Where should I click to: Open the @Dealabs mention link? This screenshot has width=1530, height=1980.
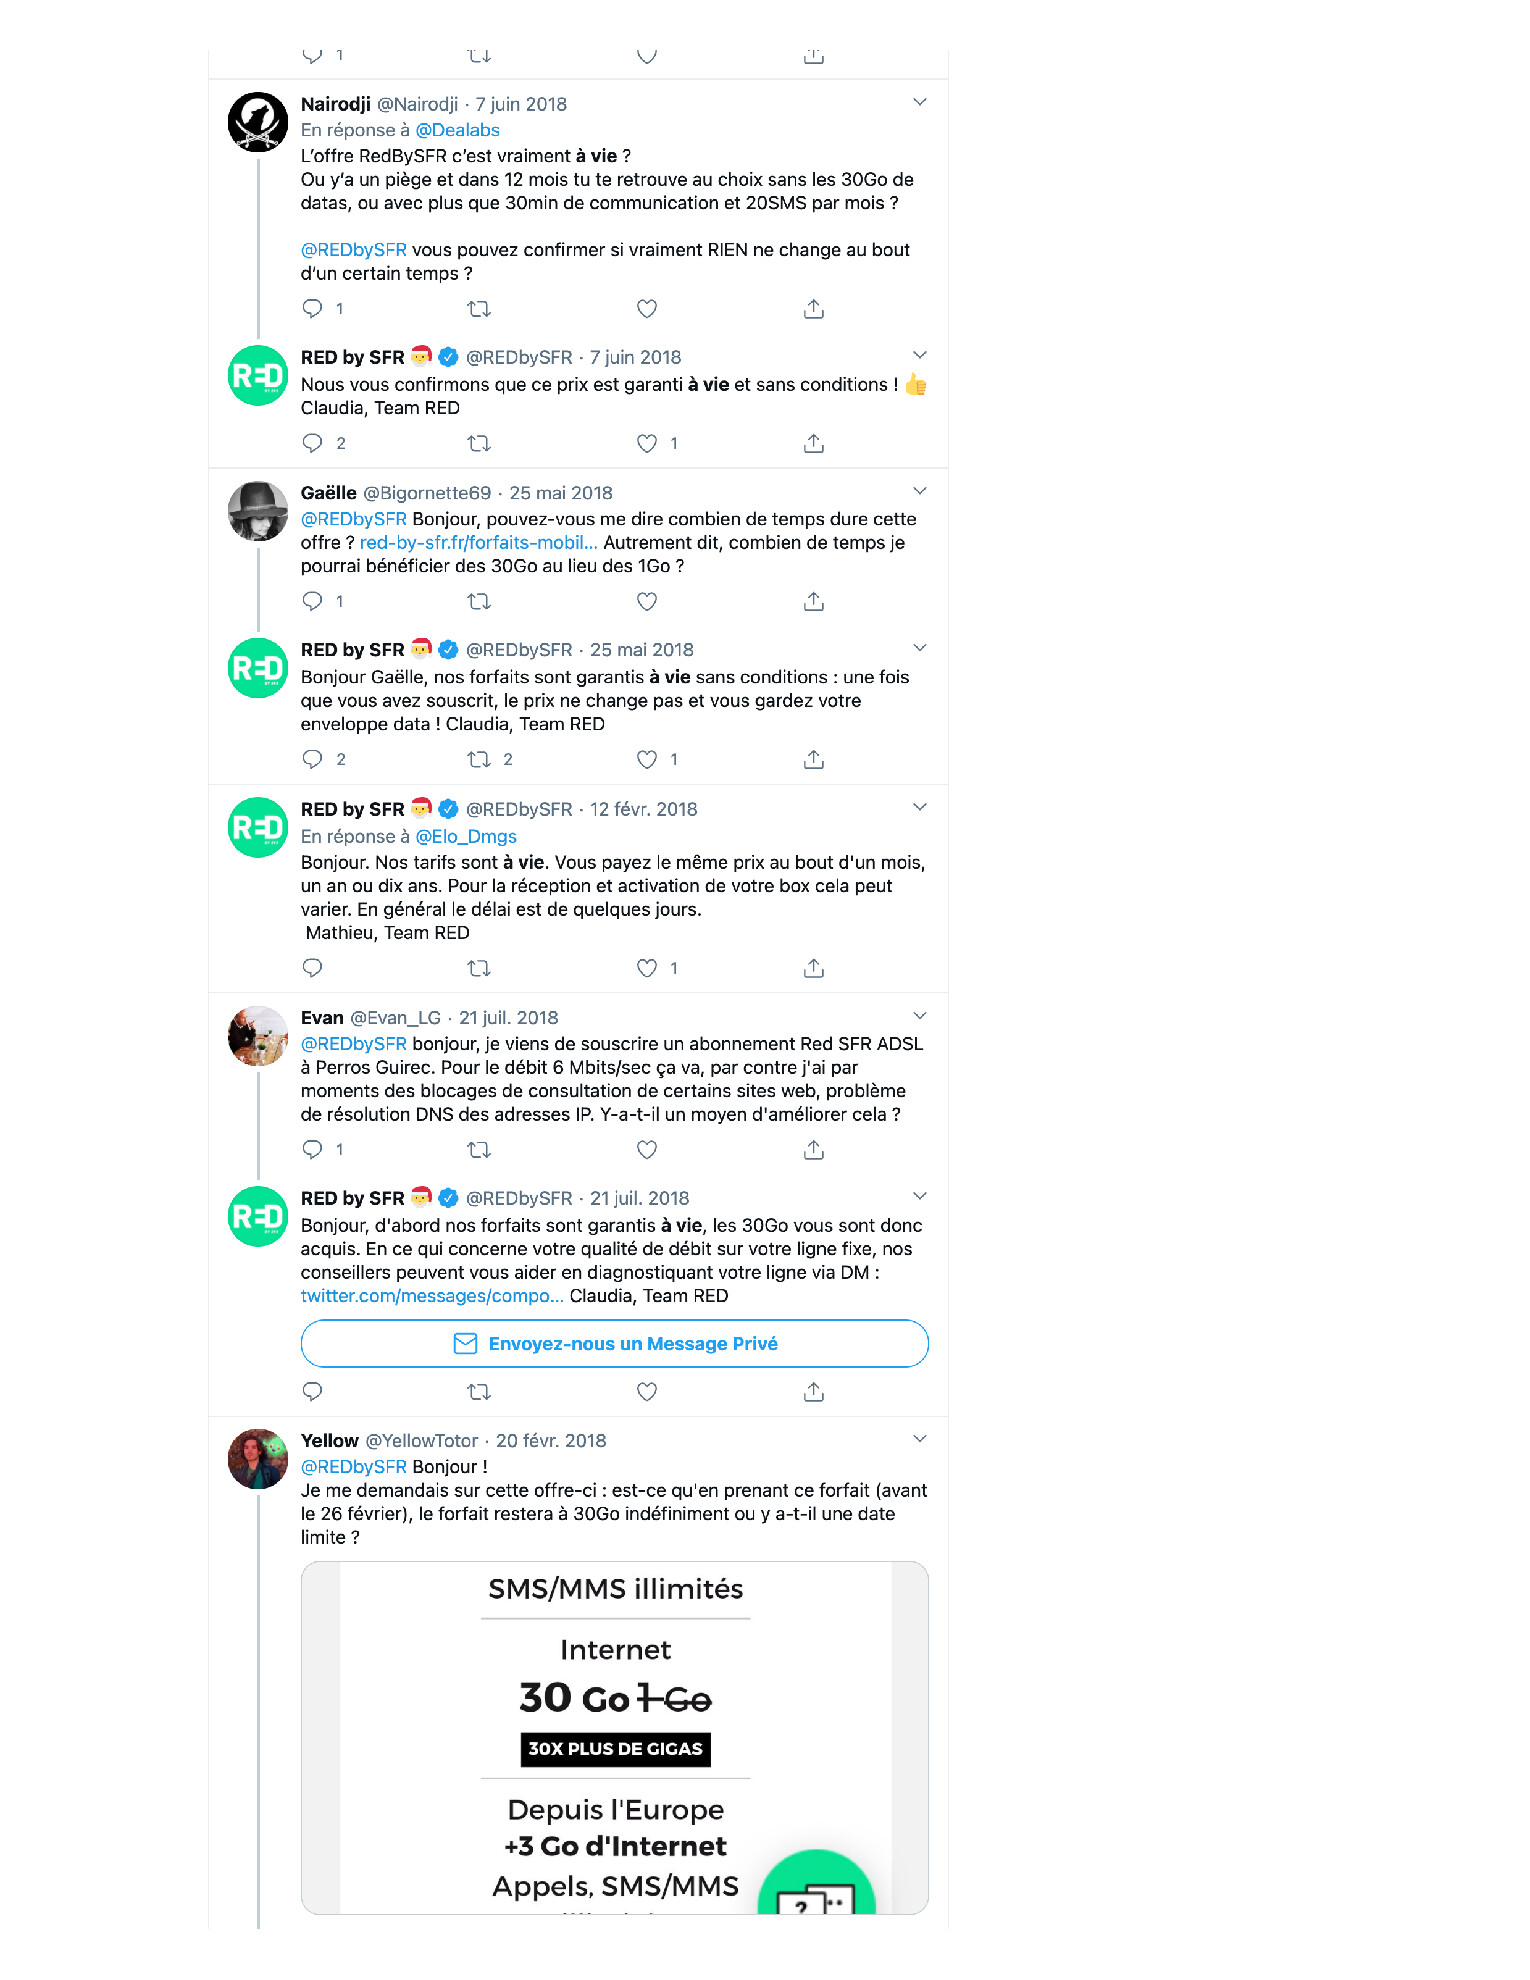[457, 130]
